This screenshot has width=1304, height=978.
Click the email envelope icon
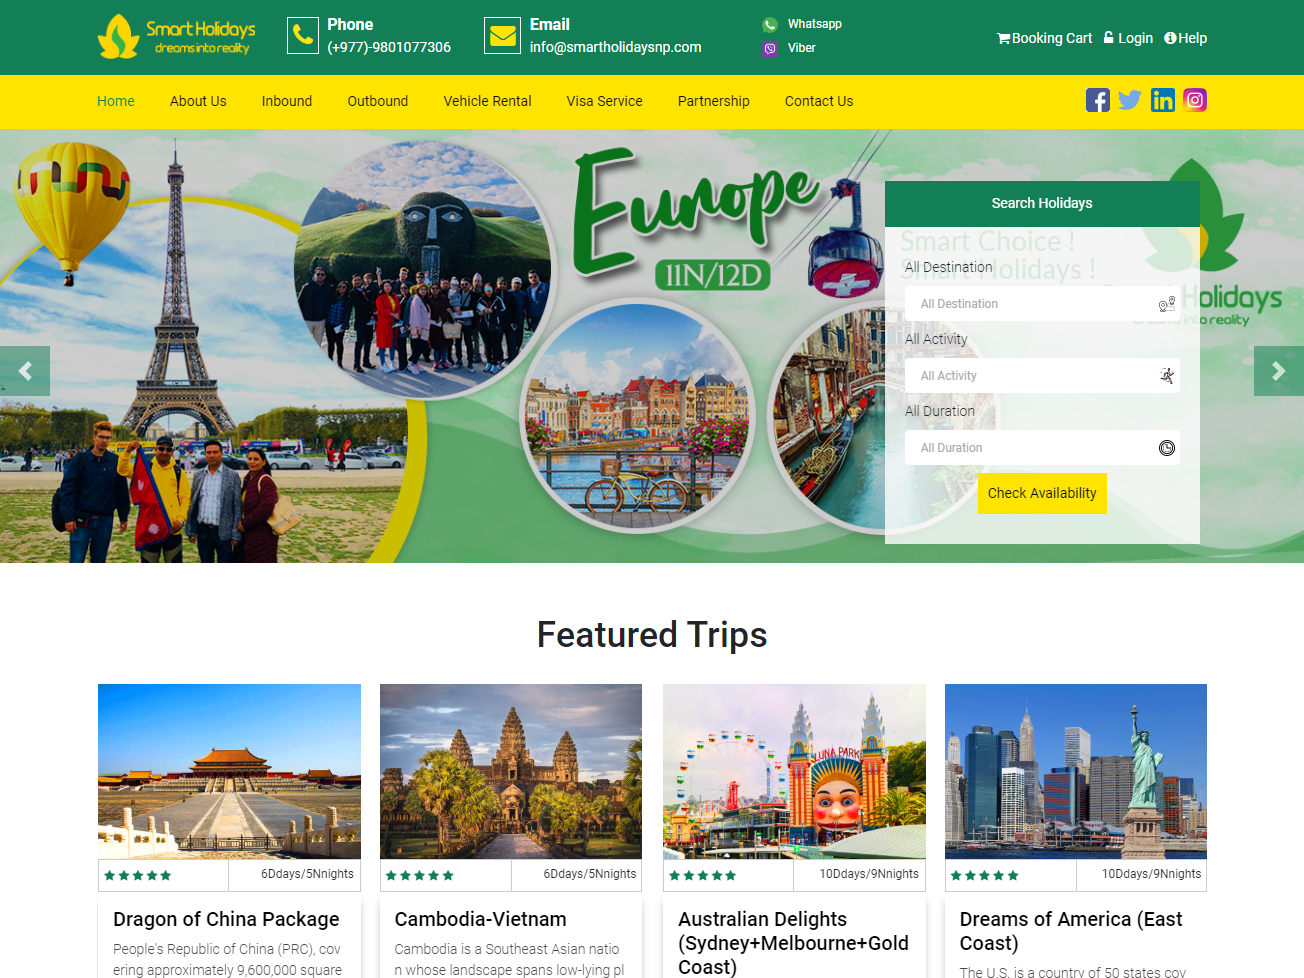[x=503, y=35]
